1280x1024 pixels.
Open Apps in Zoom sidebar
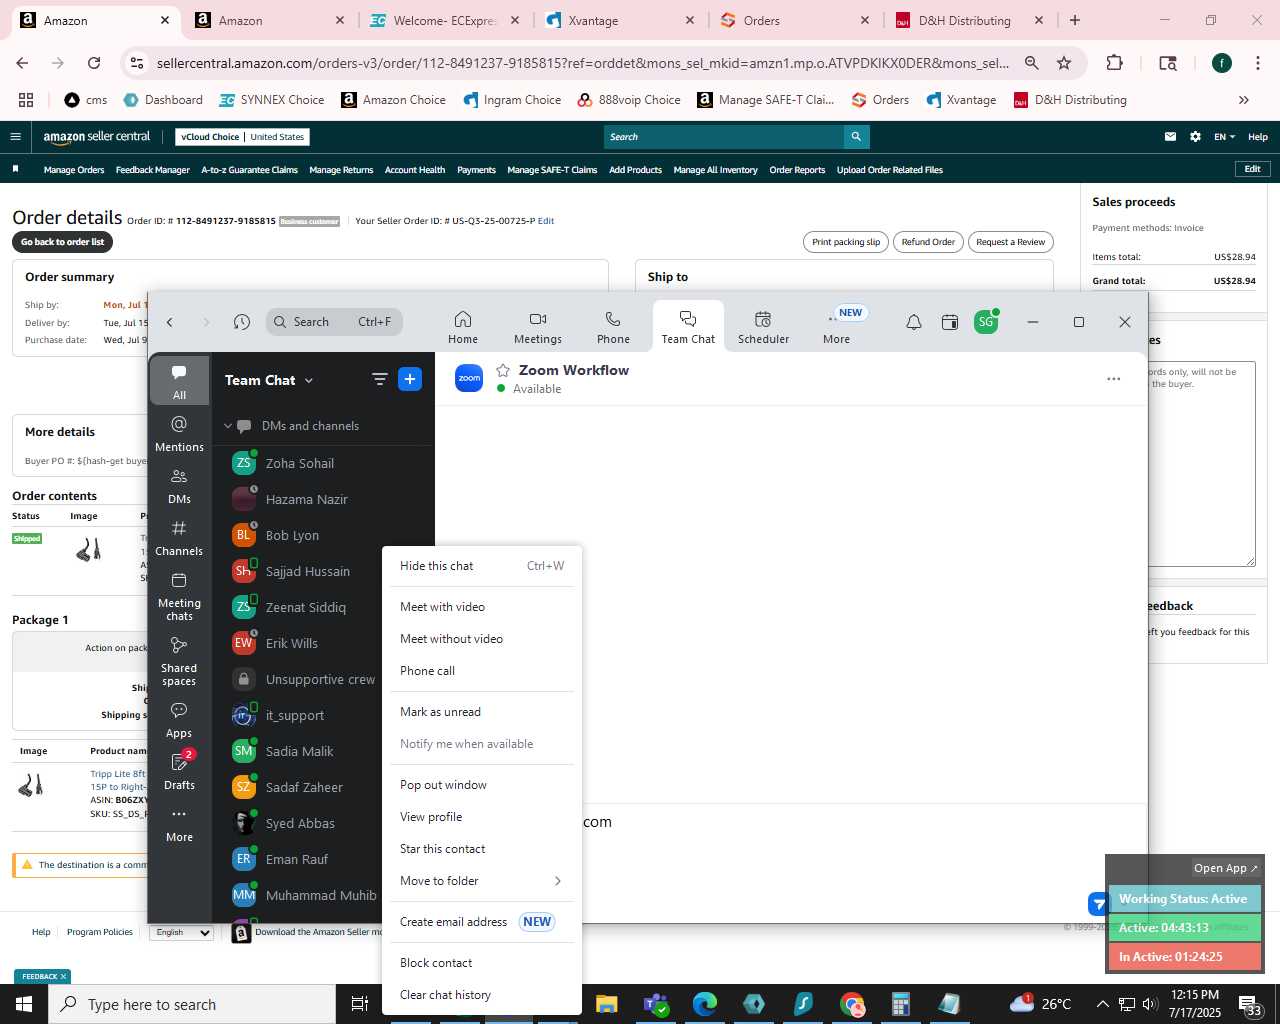click(179, 719)
